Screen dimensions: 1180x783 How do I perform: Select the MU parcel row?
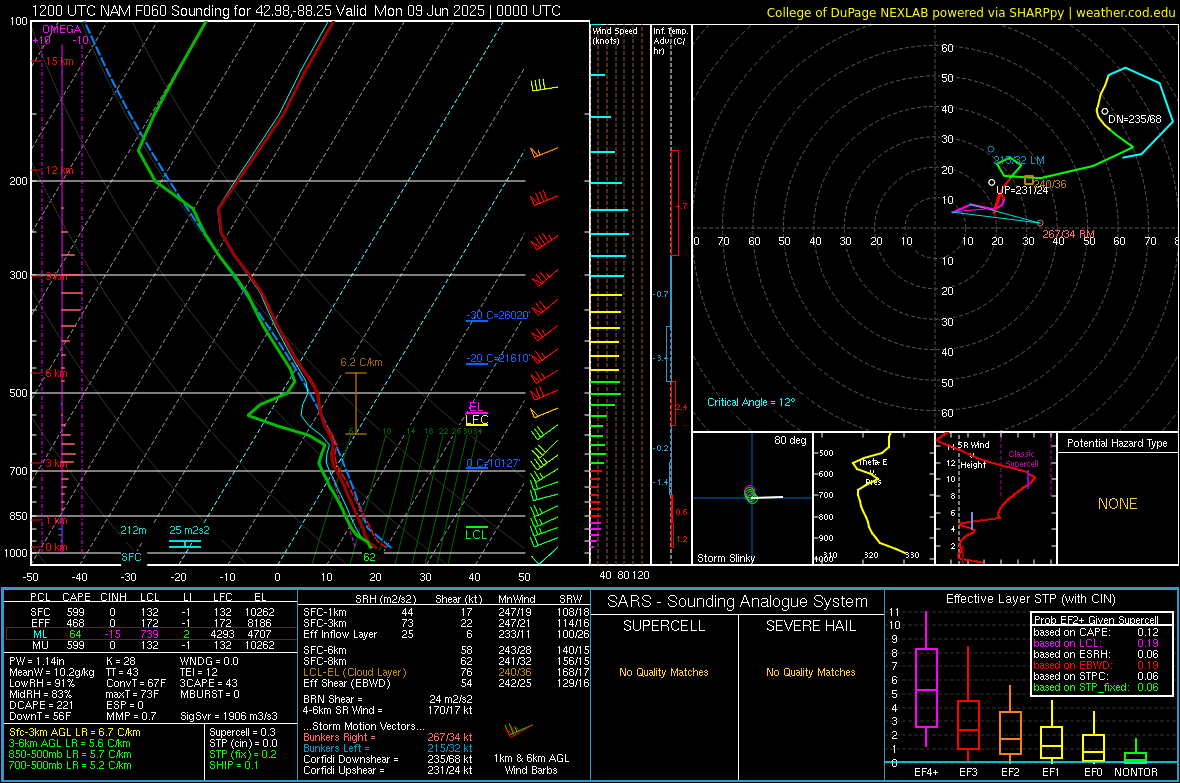[150, 645]
